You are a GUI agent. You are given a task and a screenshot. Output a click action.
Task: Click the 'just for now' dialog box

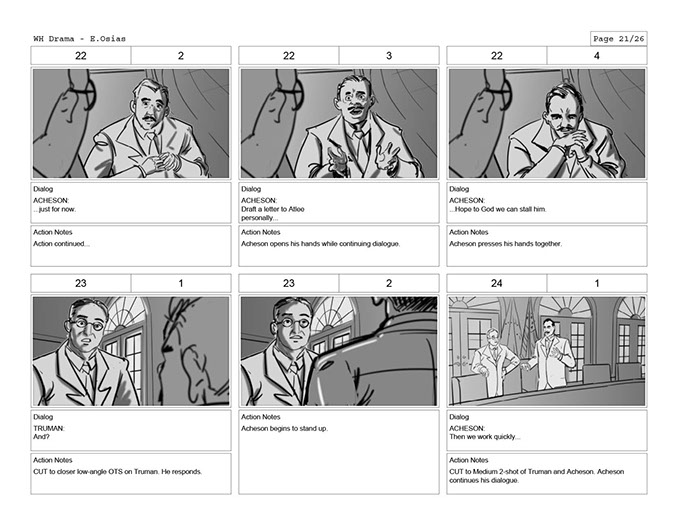pos(131,203)
